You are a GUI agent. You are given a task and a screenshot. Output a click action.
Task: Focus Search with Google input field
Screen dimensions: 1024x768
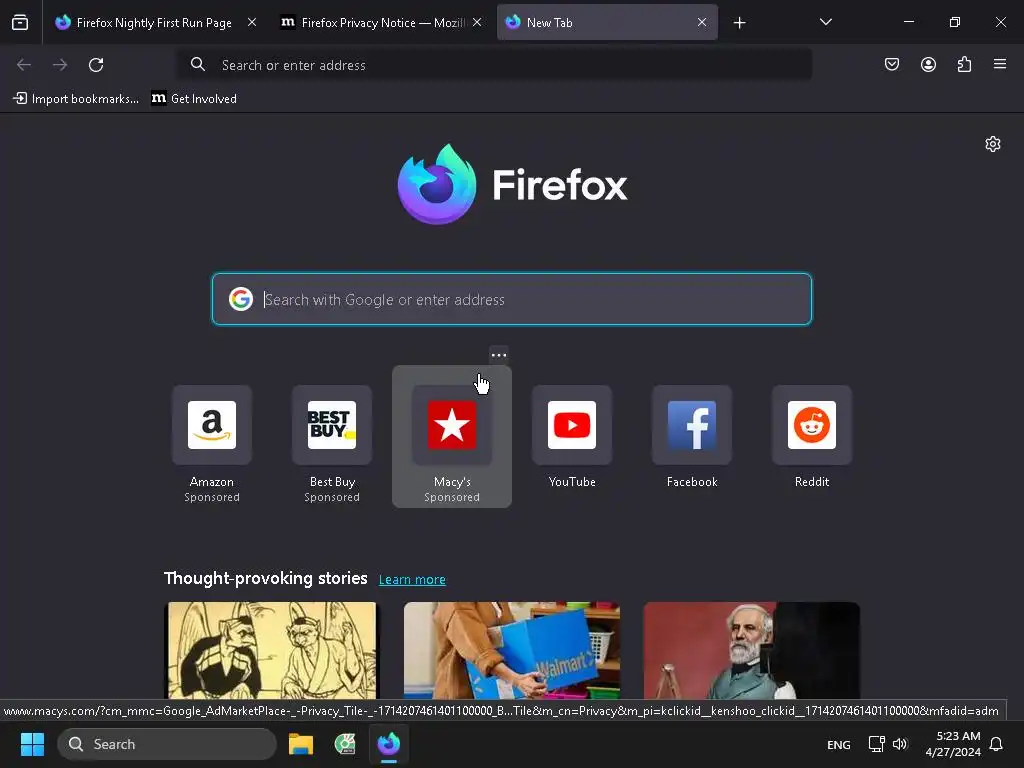pyautogui.click(x=512, y=299)
